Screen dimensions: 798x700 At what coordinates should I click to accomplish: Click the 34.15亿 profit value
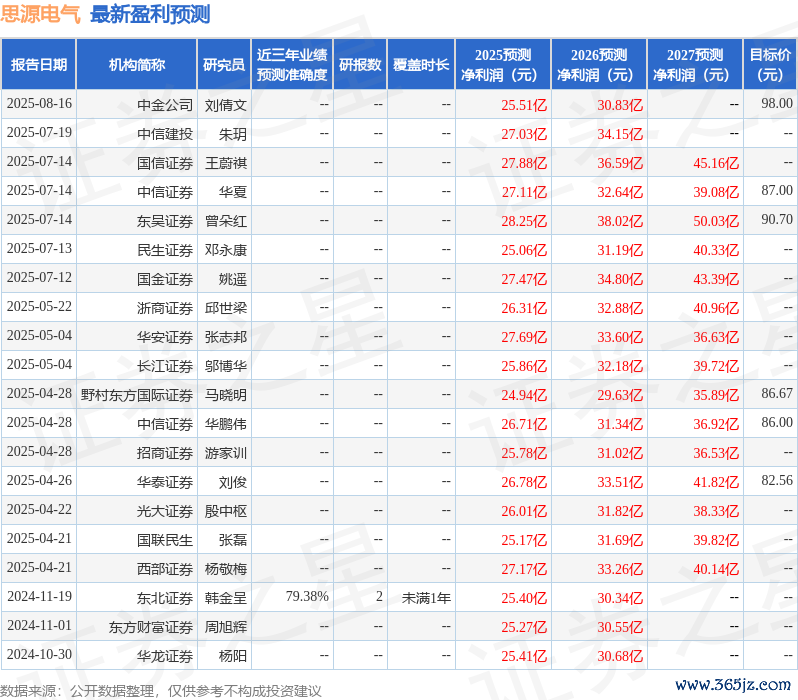620,134
